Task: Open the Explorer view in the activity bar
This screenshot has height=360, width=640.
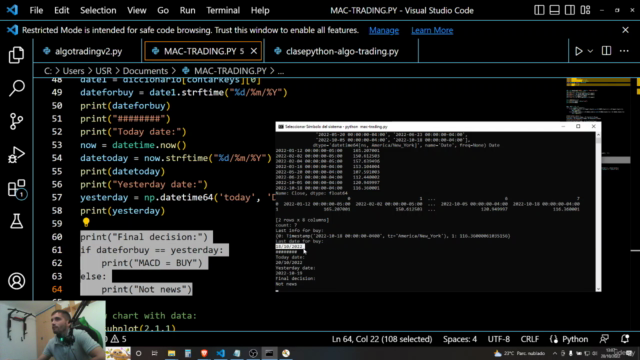Action: pyautogui.click(x=16, y=55)
